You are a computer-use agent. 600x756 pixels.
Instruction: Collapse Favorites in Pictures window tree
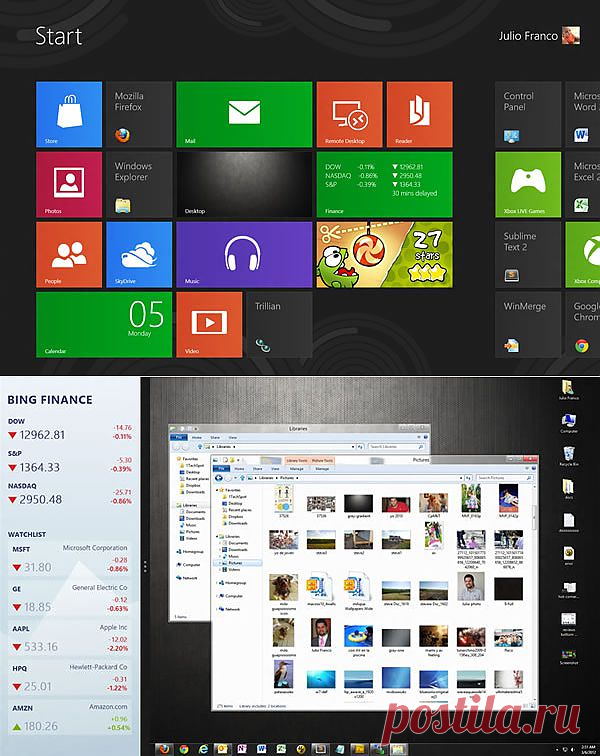[x=217, y=490]
